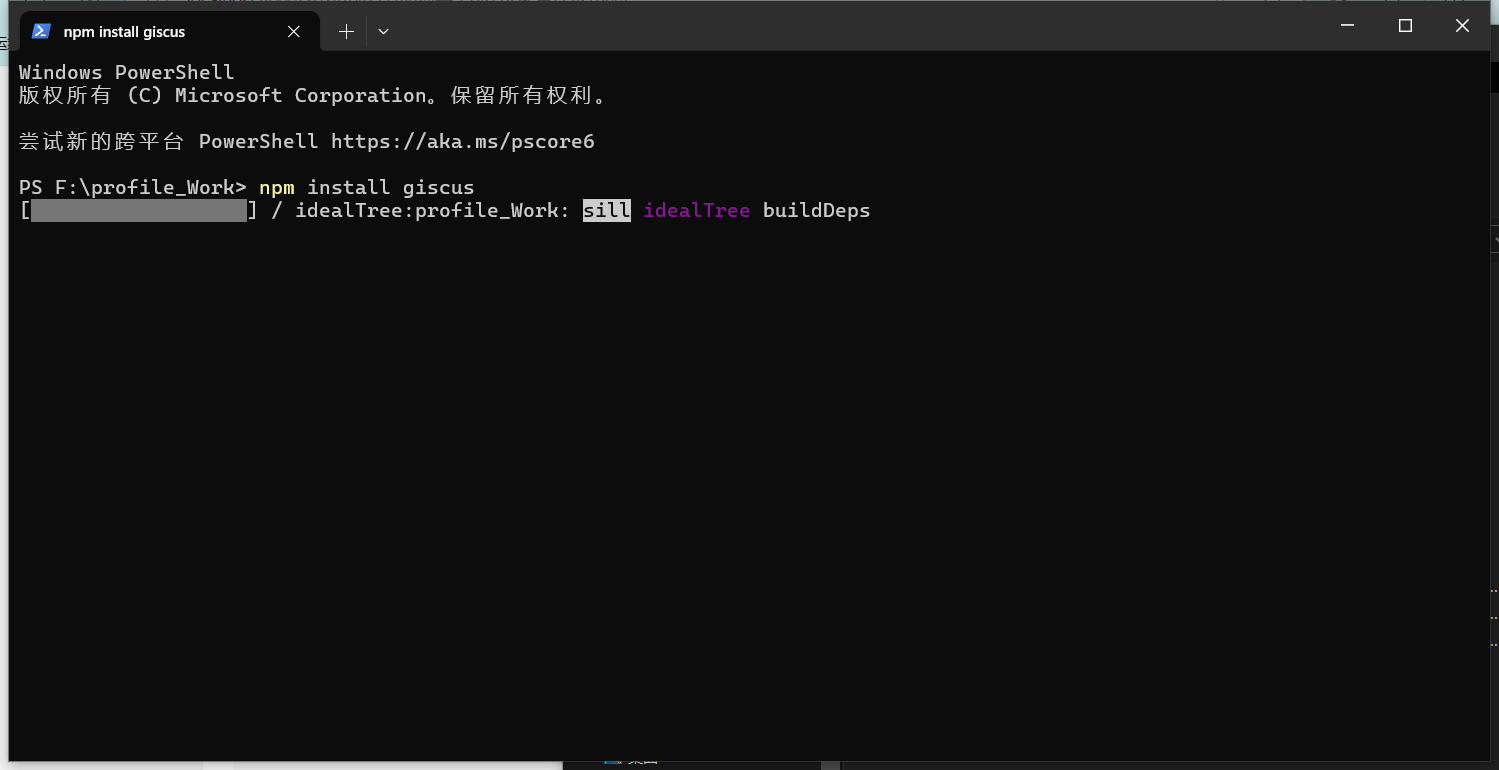Click the purple "idealTree" text
The height and width of the screenshot is (770, 1499).
tap(696, 210)
